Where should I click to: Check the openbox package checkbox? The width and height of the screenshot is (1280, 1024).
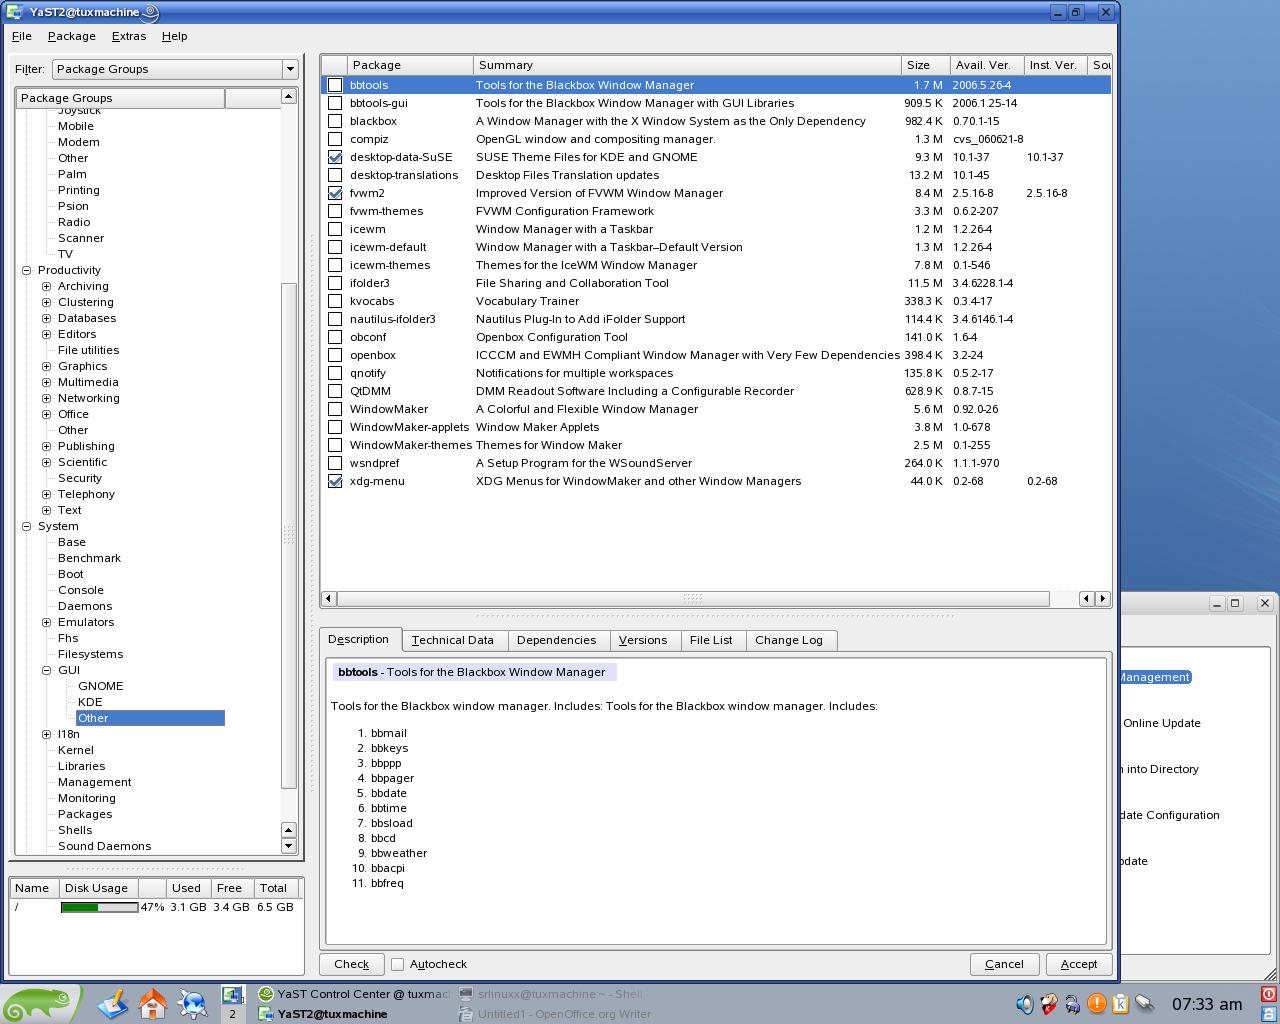335,355
